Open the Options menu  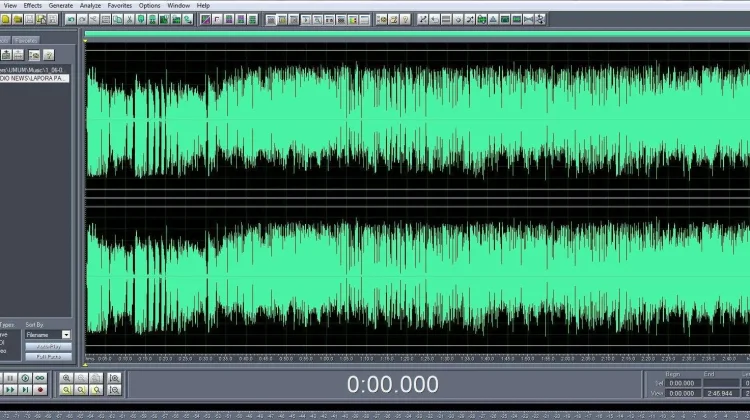[149, 6]
